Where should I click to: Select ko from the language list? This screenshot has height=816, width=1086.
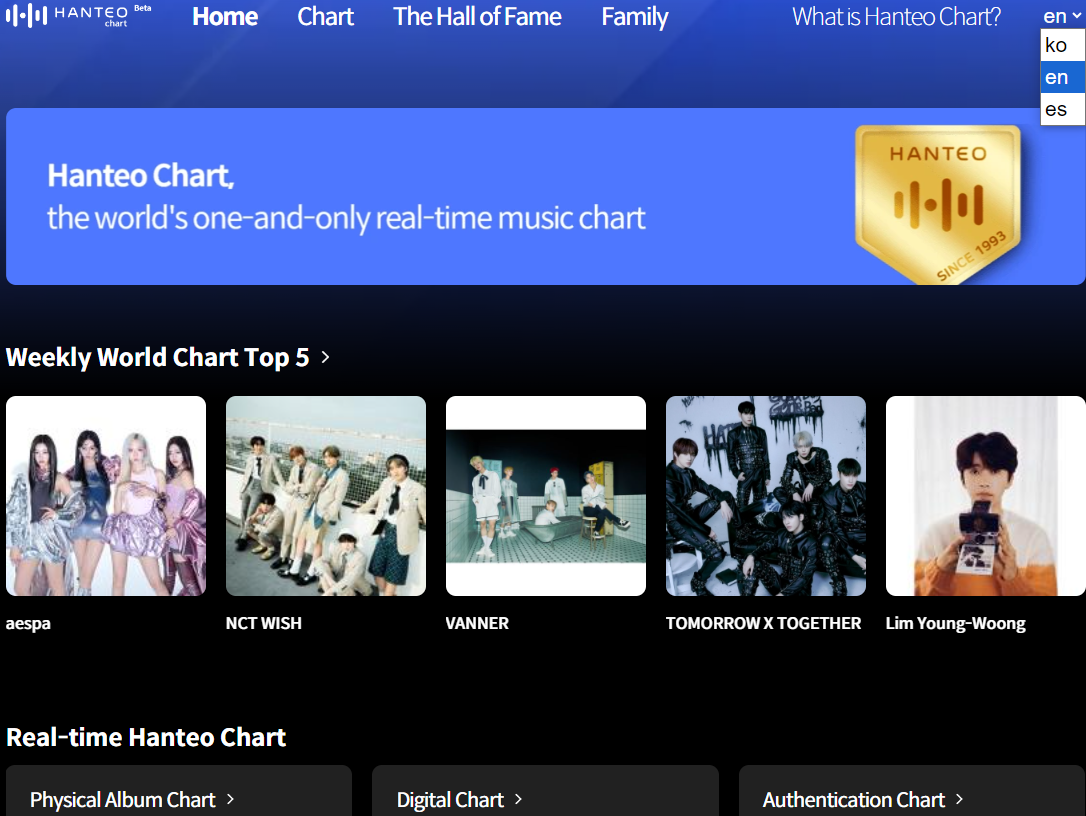click(x=1056, y=45)
